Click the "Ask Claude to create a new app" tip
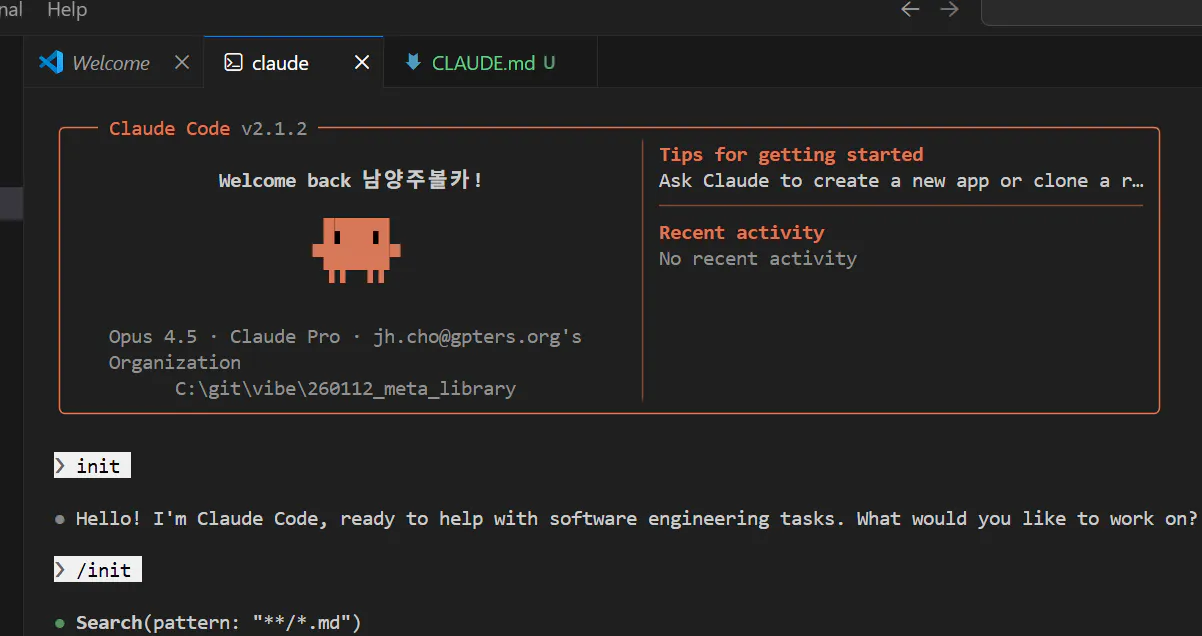This screenshot has height=636, width=1202. tap(901, 181)
